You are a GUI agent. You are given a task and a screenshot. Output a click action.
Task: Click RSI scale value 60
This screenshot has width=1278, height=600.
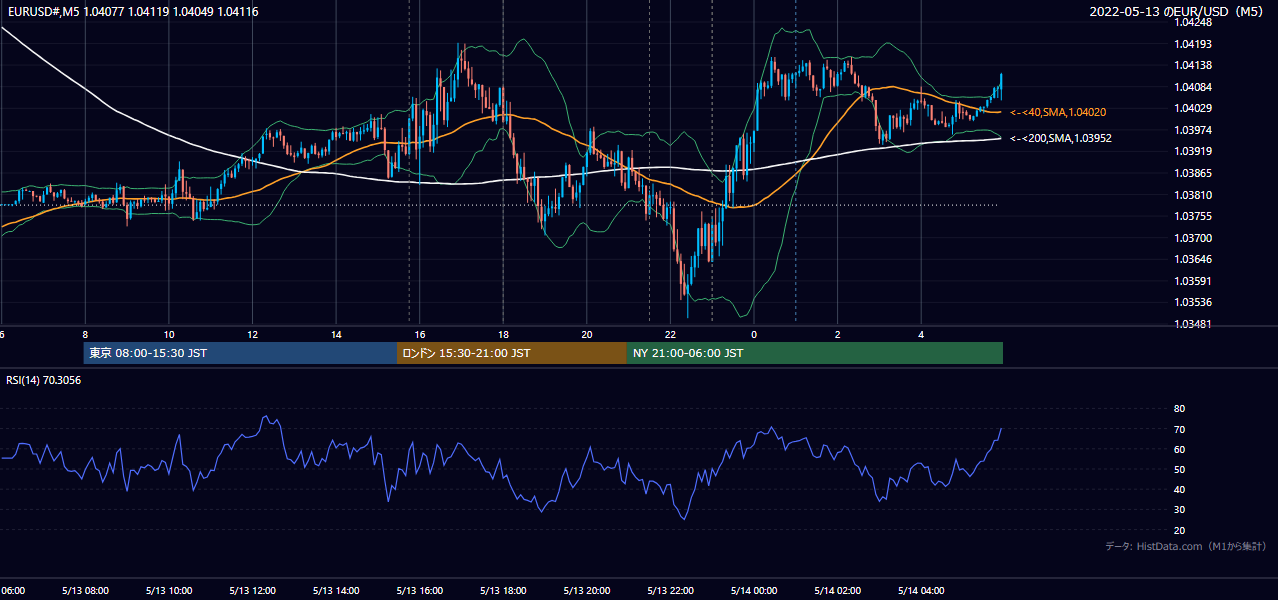click(x=1179, y=449)
